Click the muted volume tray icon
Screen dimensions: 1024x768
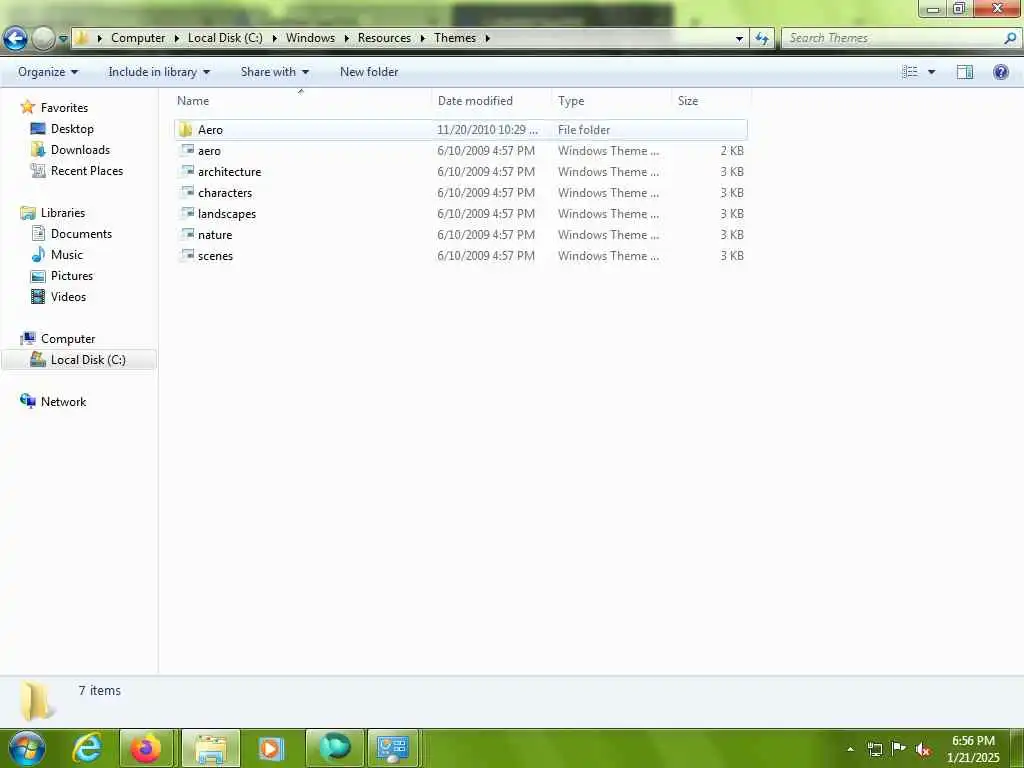click(922, 749)
